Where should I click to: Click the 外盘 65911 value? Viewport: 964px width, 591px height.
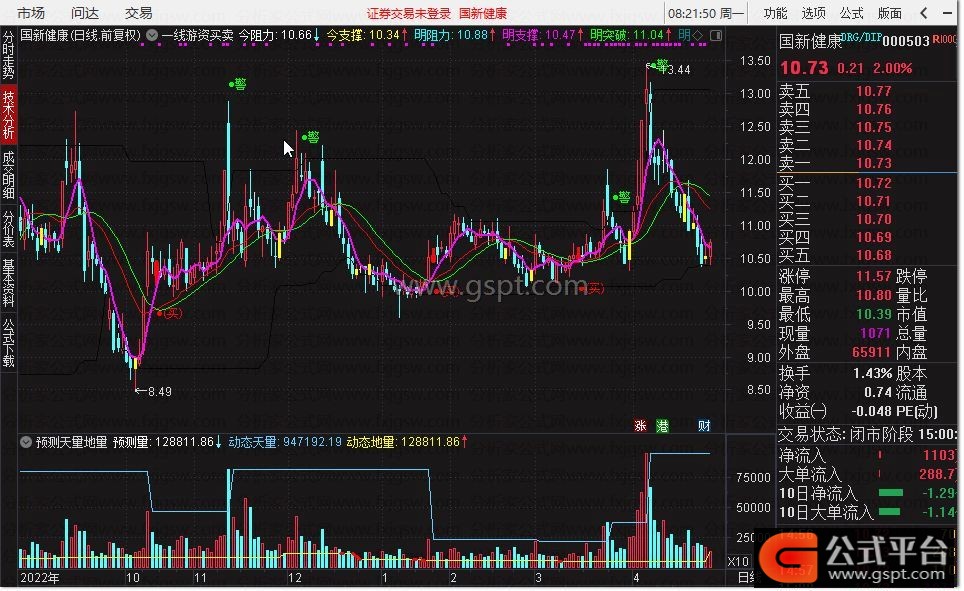(871, 352)
